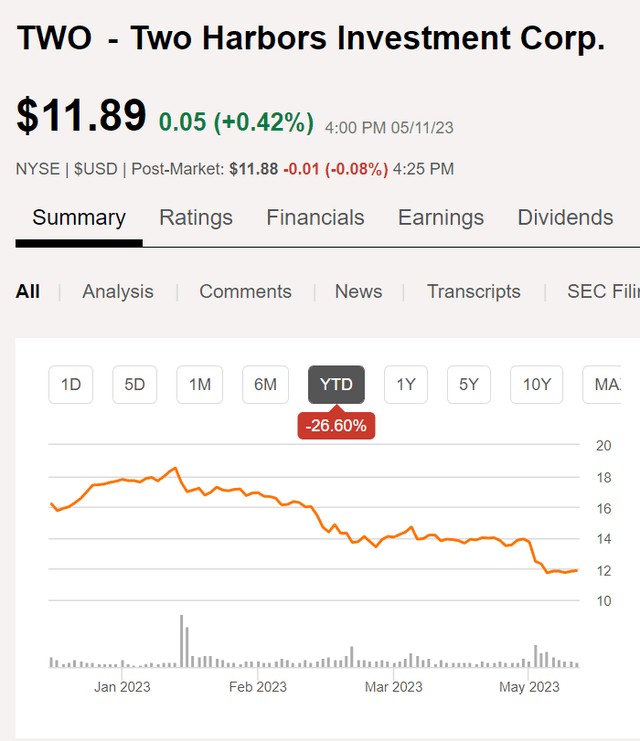Switch to the Ratings tab
640x741 pixels.
196,218
